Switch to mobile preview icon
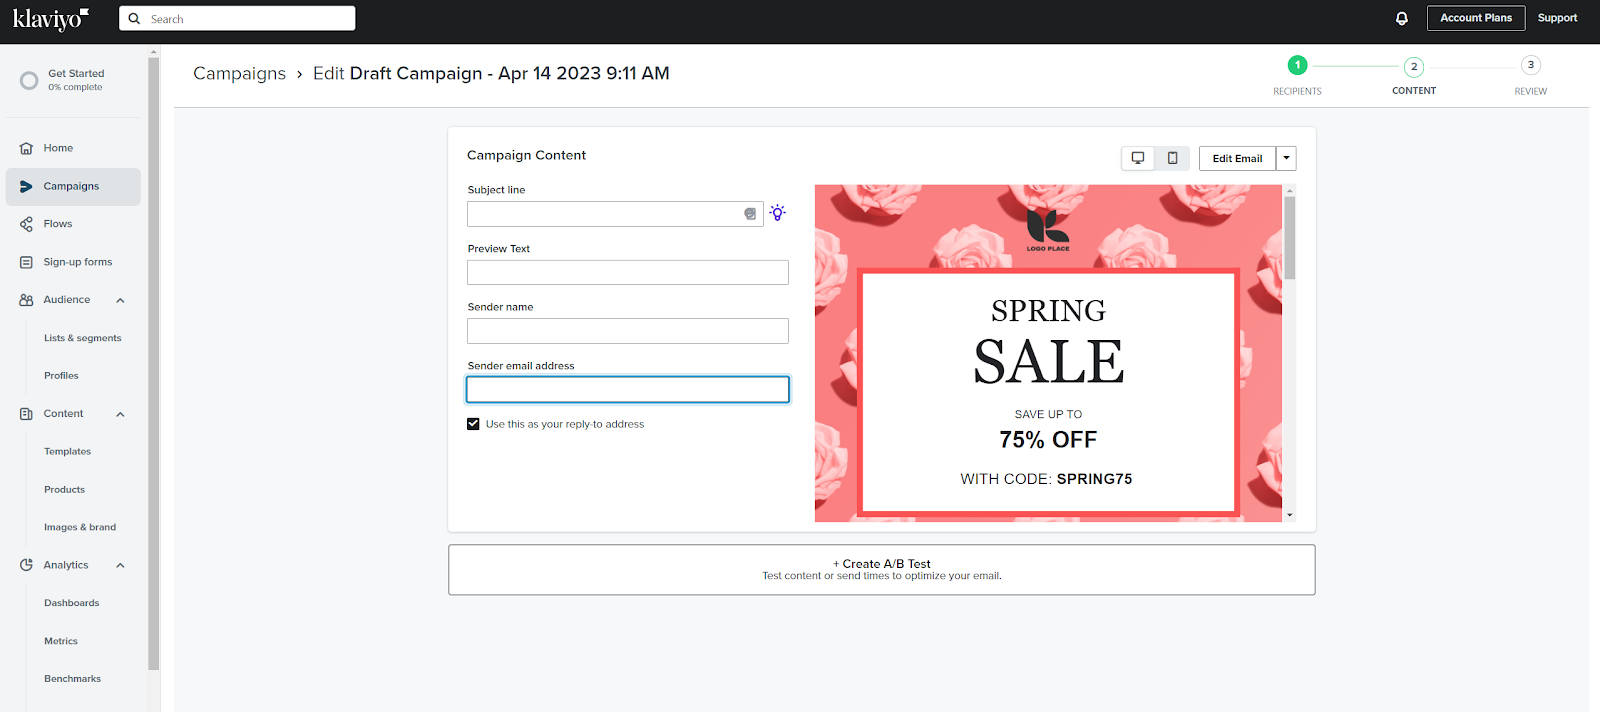This screenshot has height=712, width=1600. tap(1172, 158)
